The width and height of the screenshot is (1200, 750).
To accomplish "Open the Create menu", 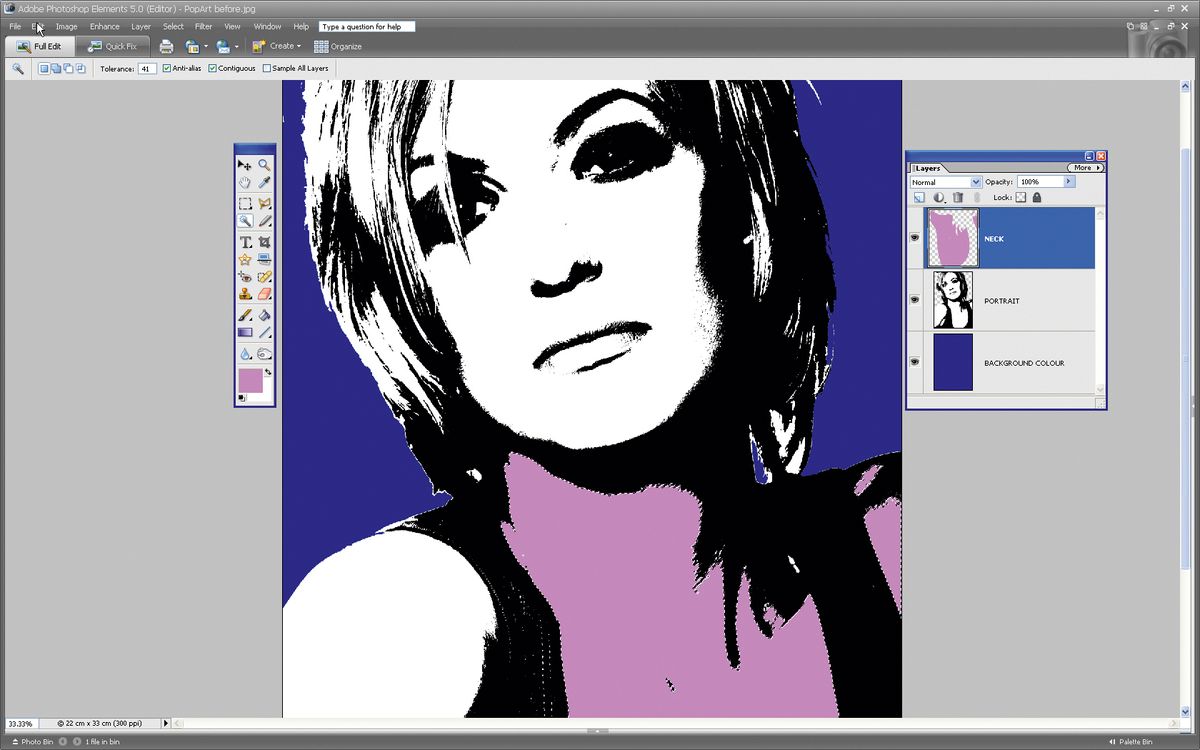I will pos(277,46).
